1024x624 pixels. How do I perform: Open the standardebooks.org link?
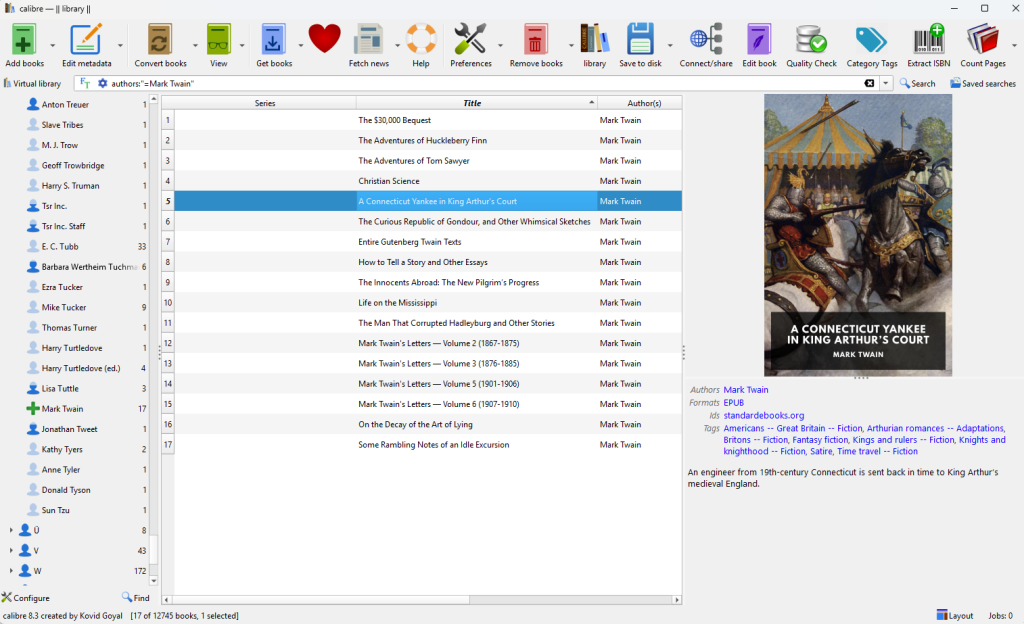763,415
